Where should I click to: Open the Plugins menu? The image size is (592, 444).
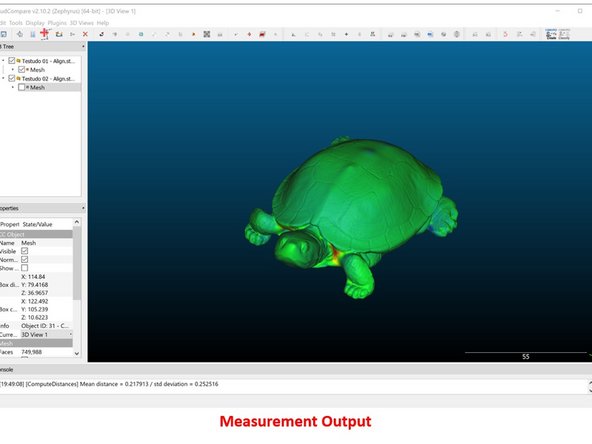coord(57,23)
